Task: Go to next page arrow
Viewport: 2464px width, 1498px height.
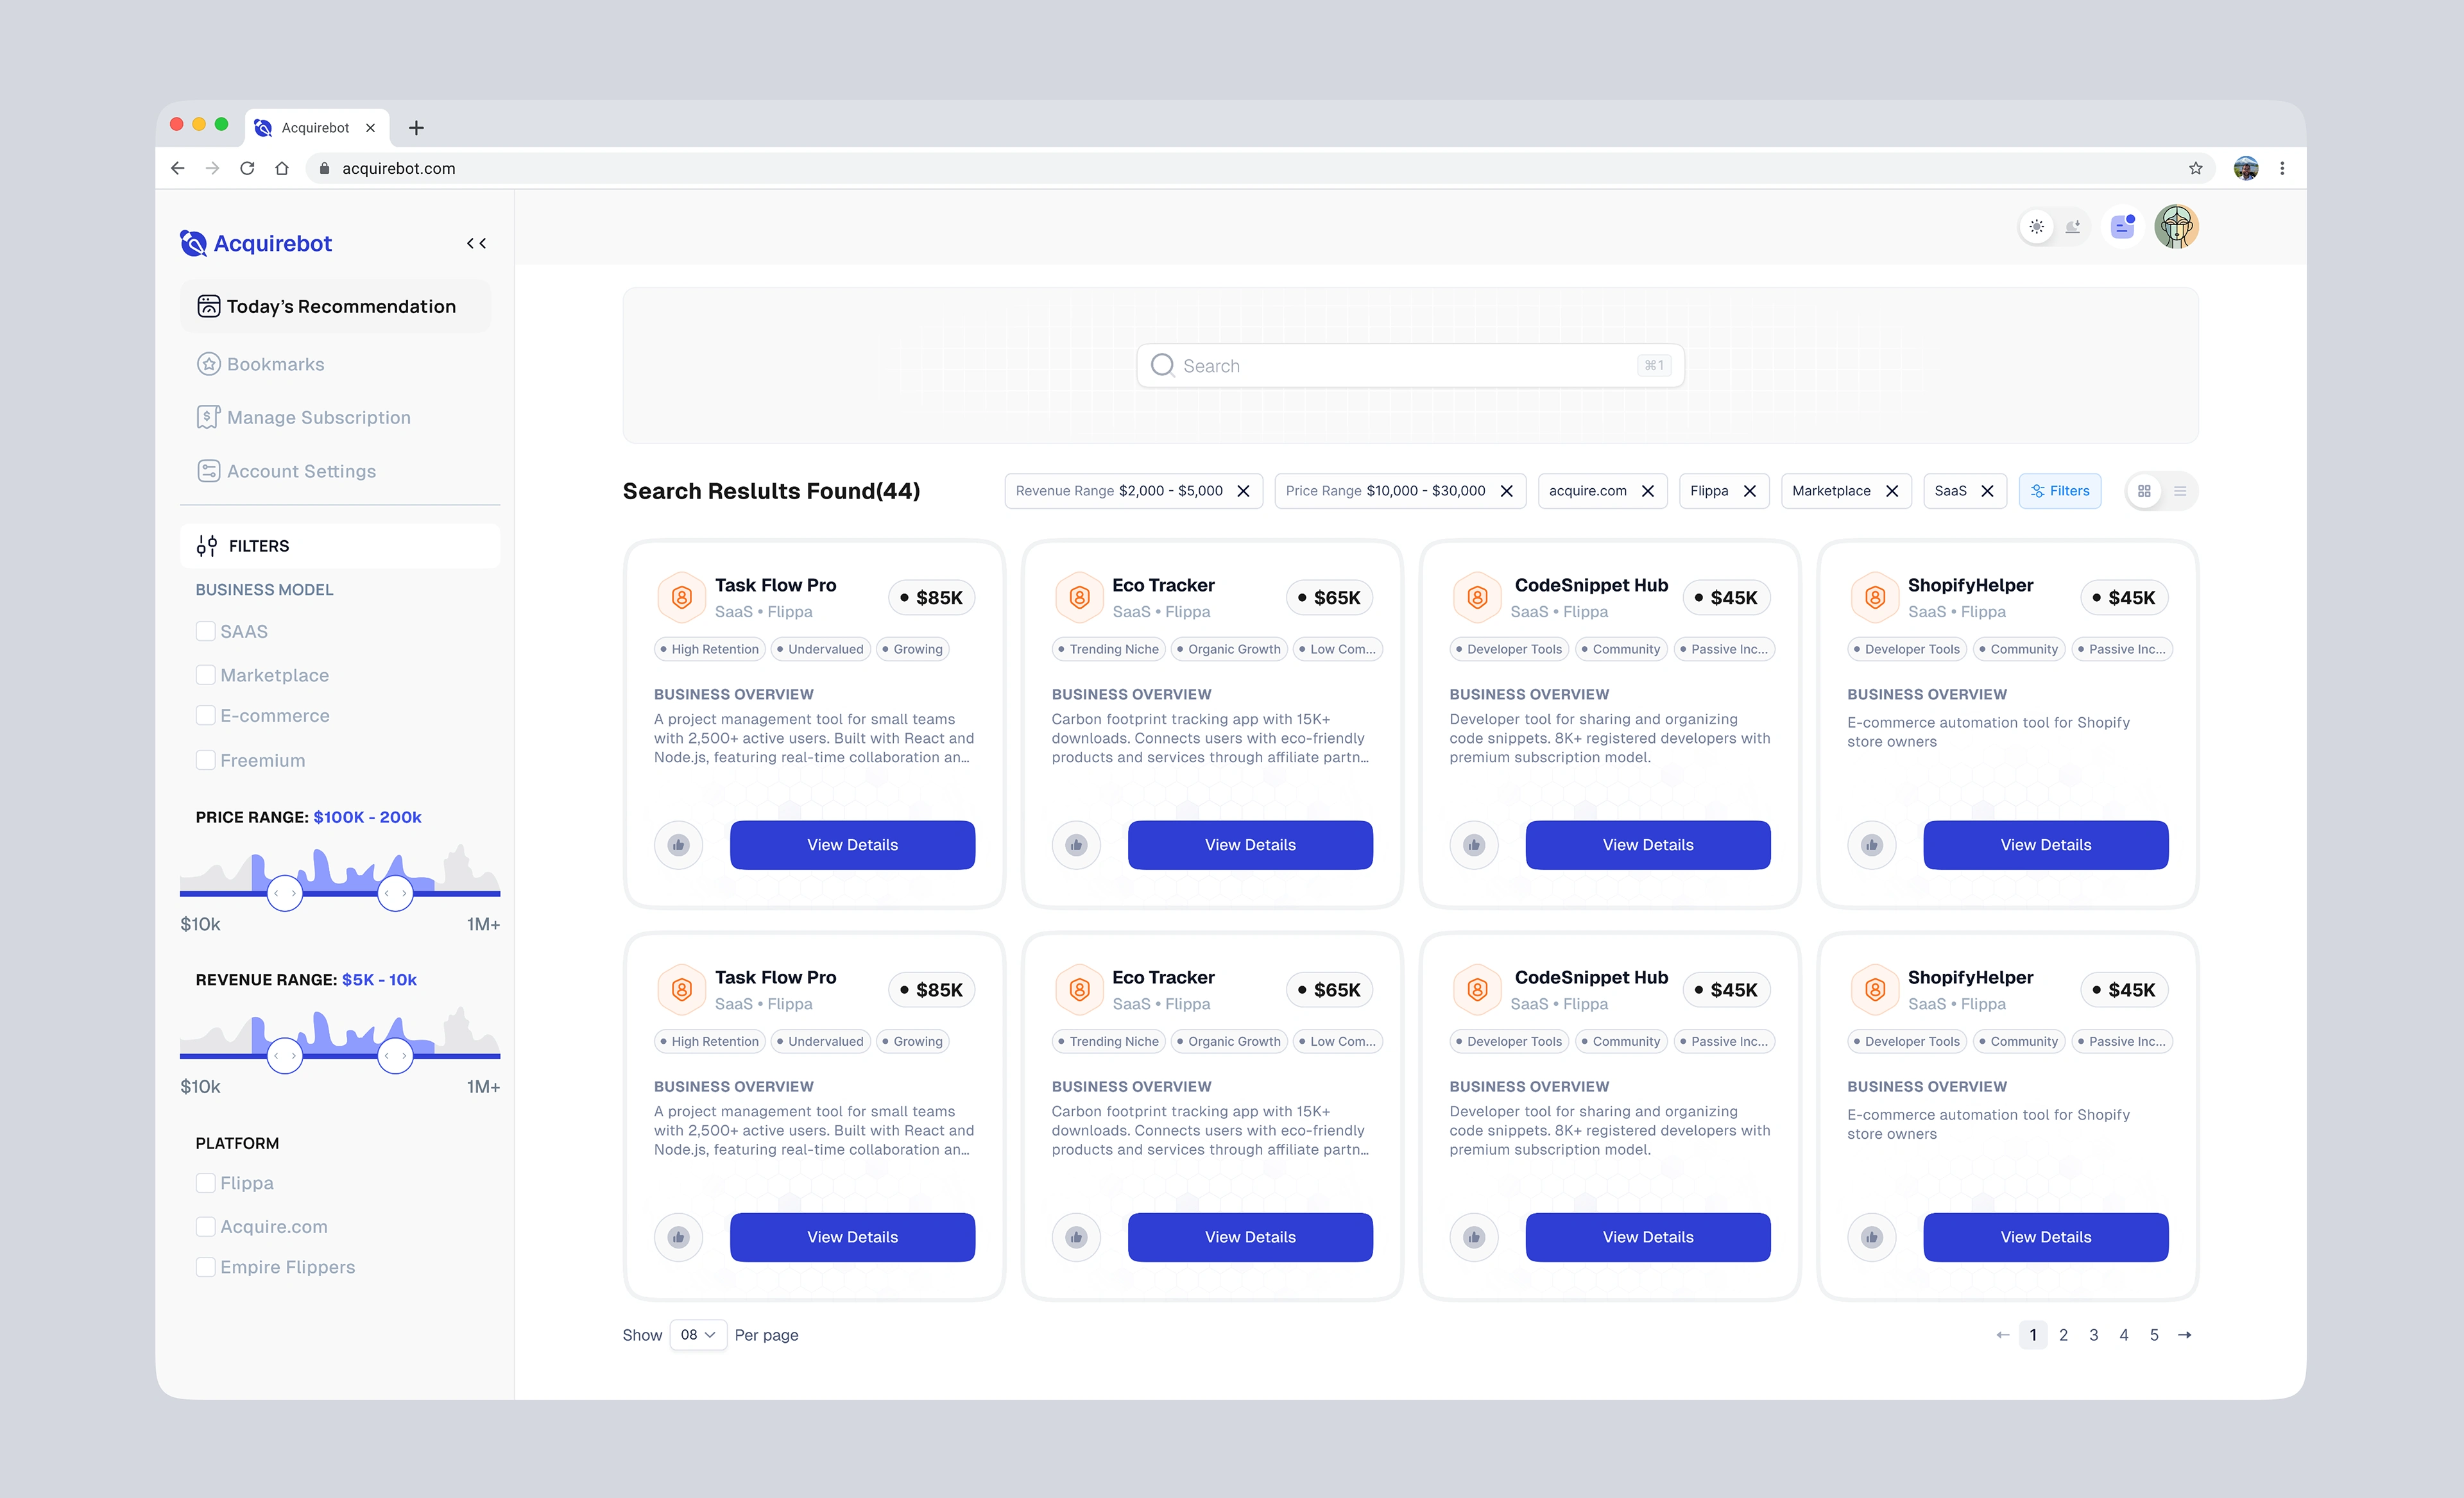Action: coord(2184,1335)
